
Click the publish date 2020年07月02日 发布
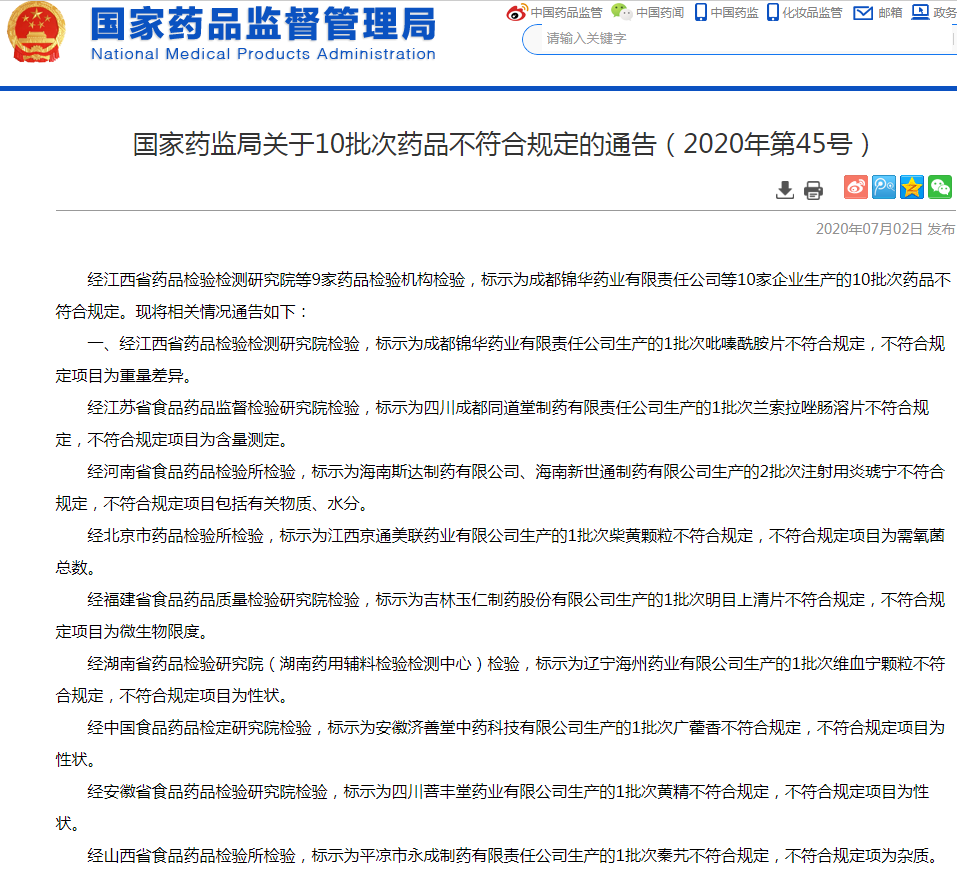point(885,229)
